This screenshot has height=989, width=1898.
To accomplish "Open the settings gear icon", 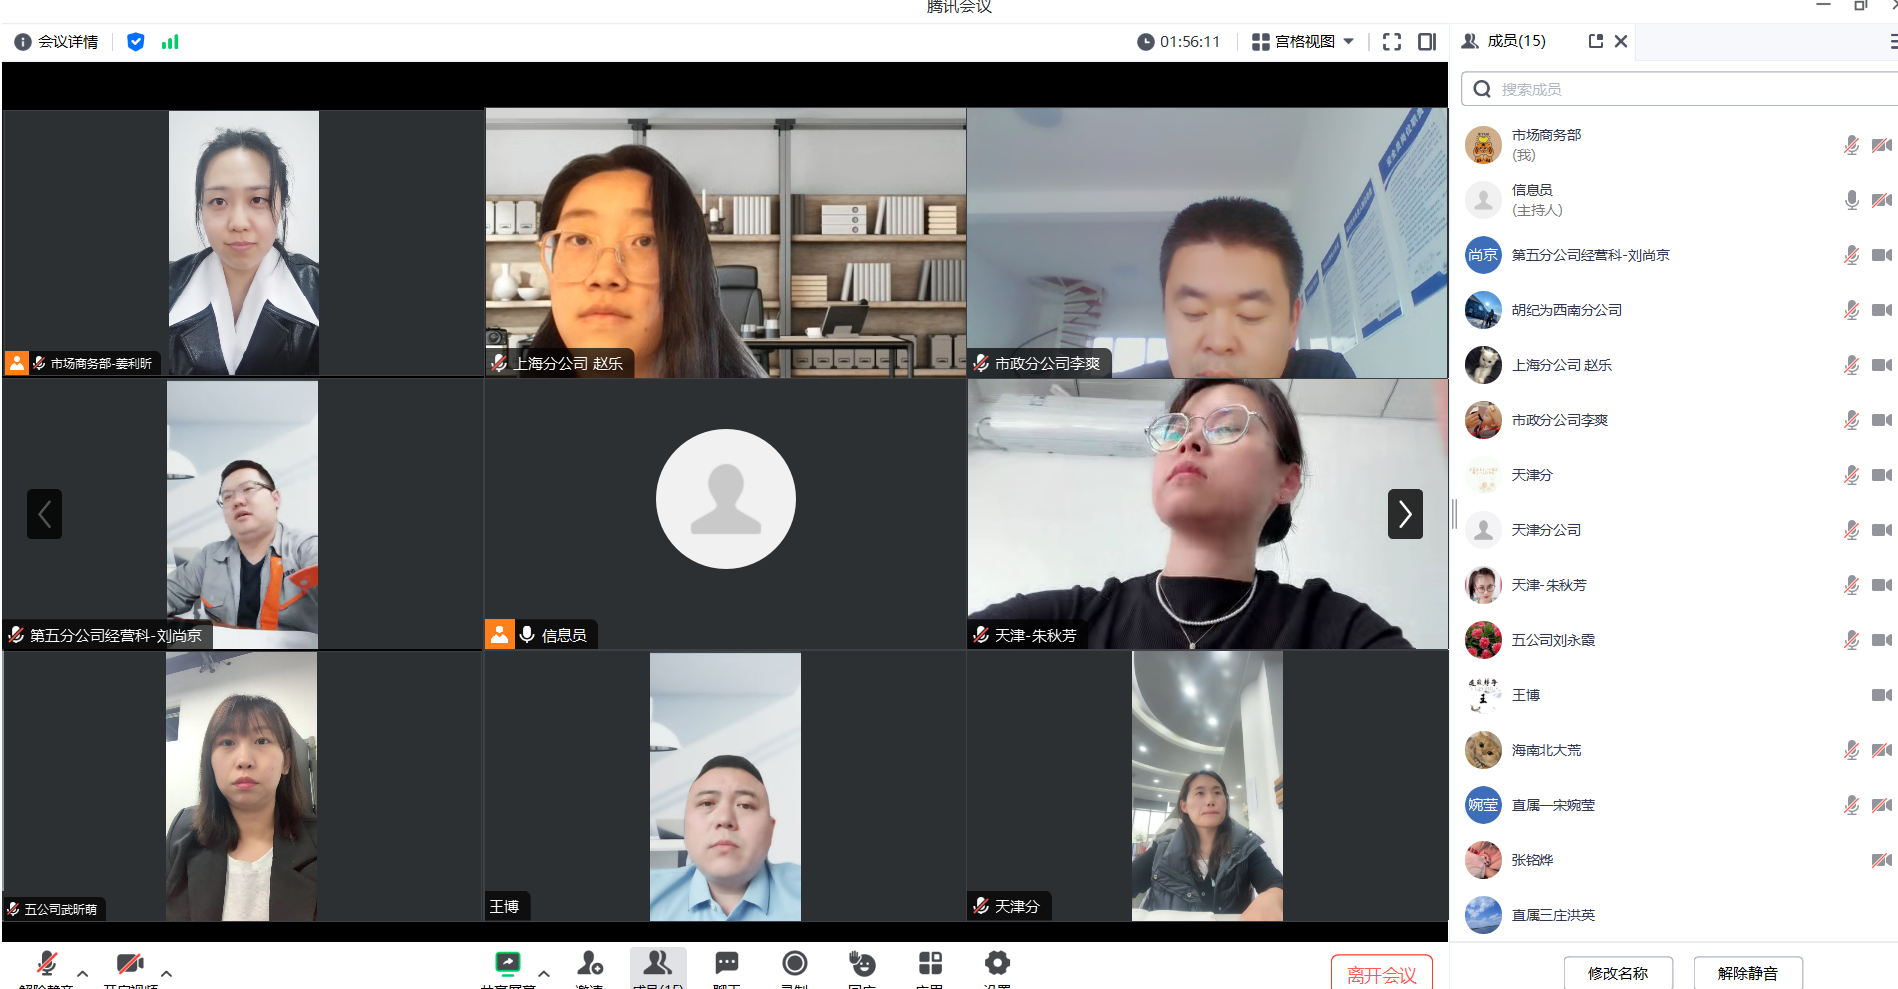I will tap(997, 963).
